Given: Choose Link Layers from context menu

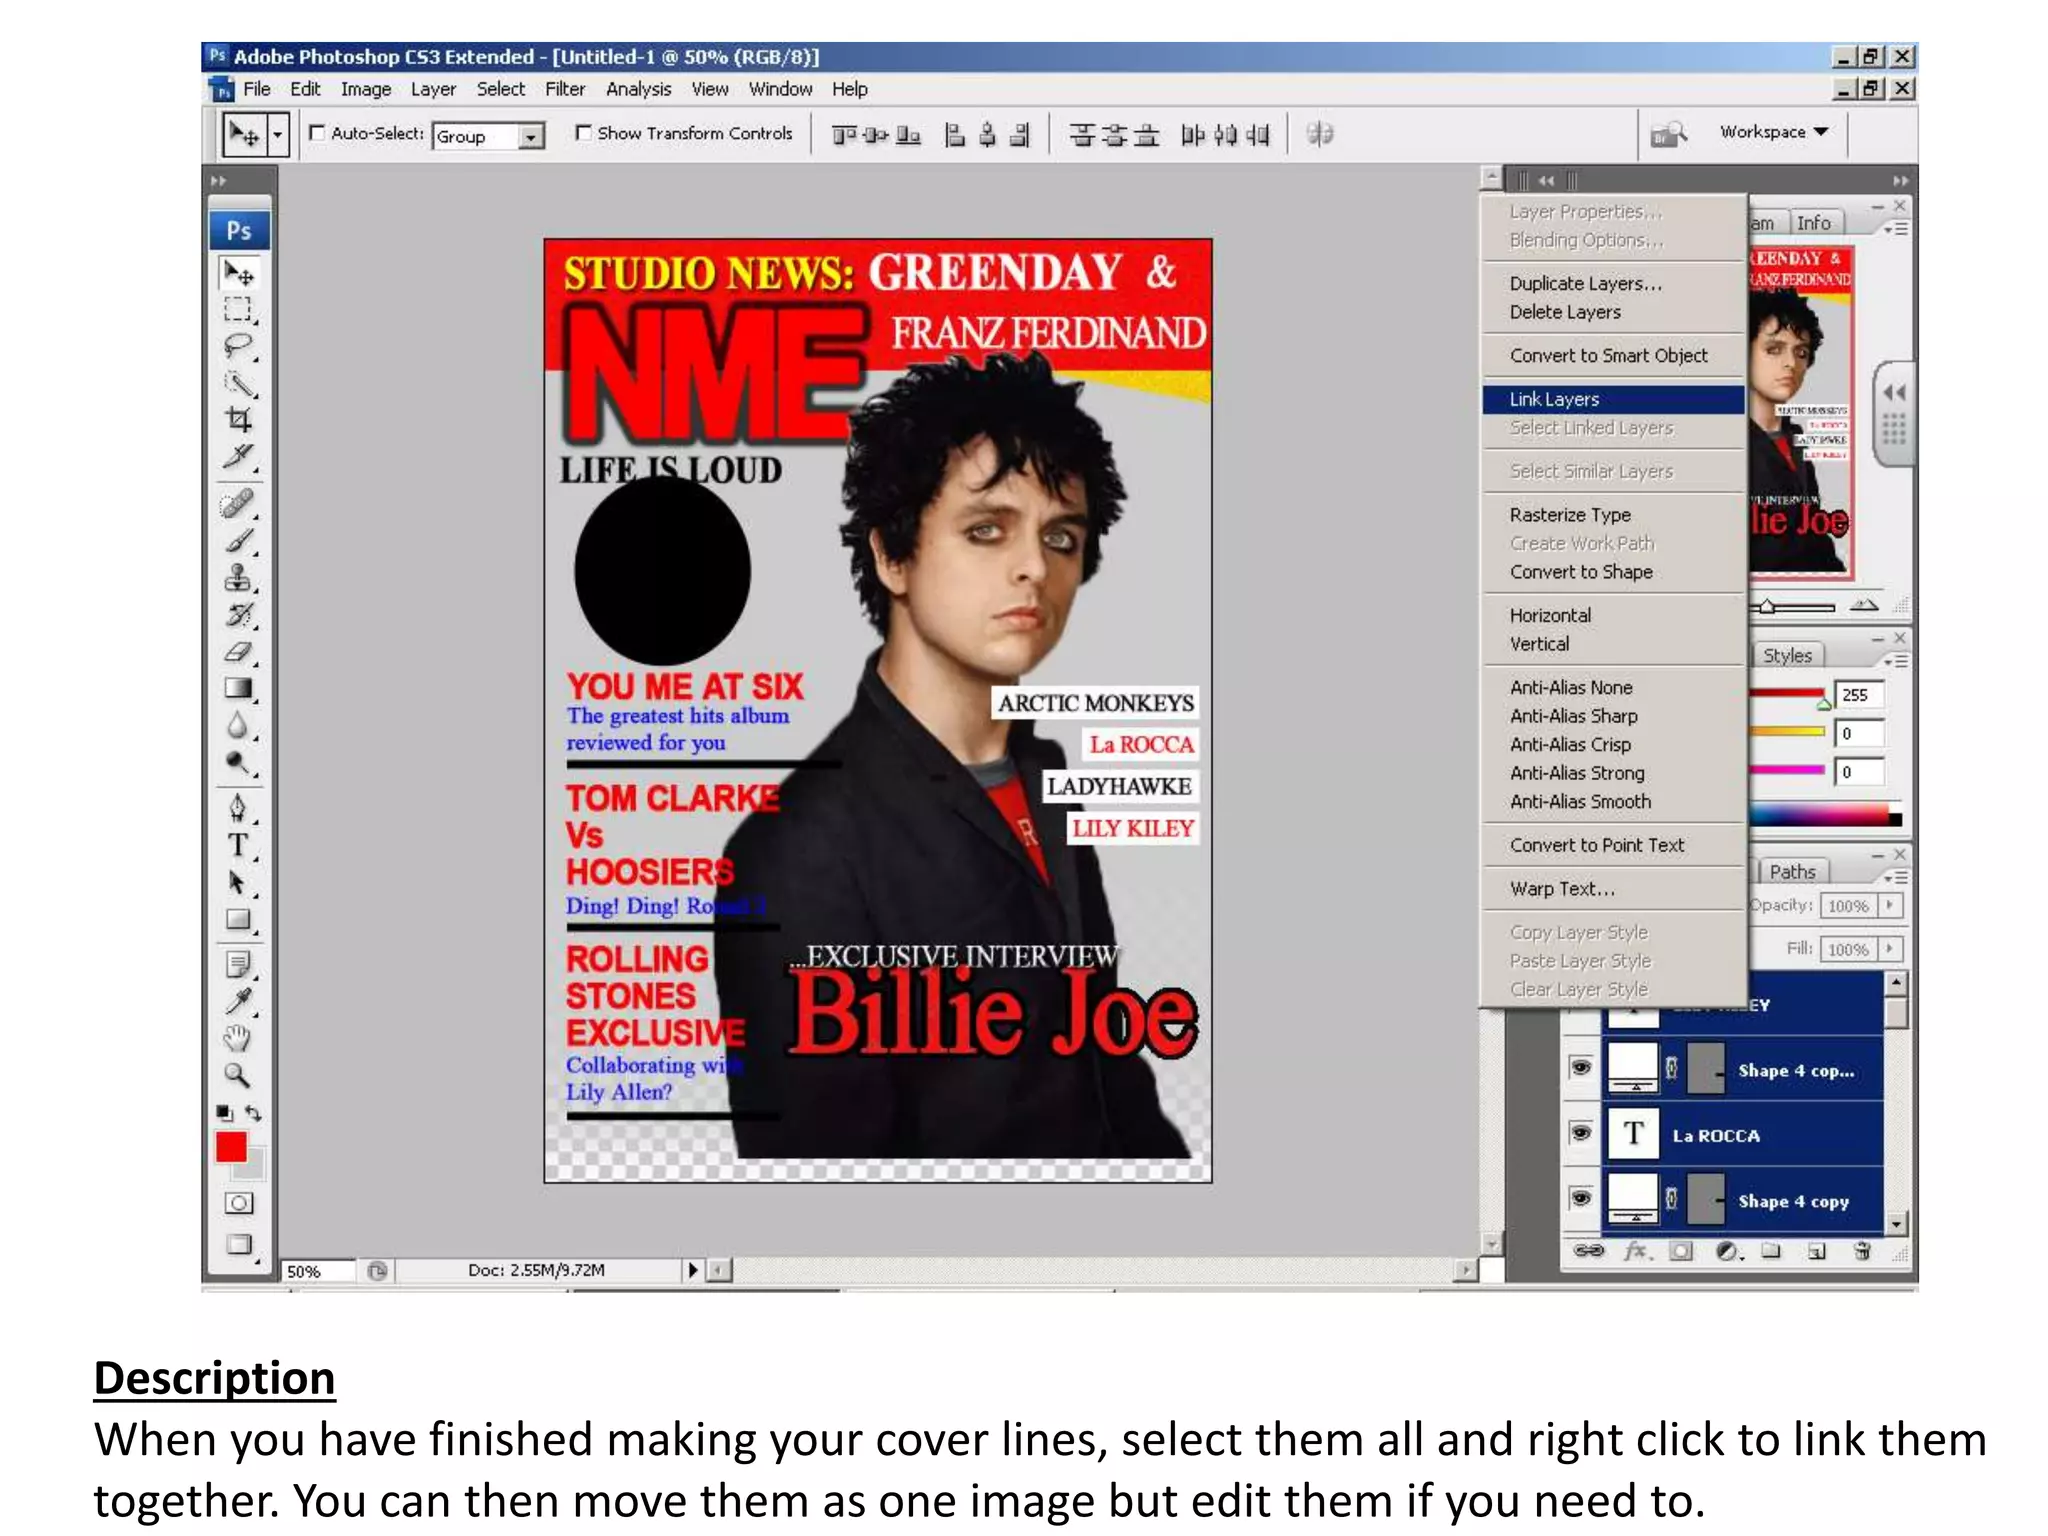Looking at the screenshot, I should click(1613, 399).
